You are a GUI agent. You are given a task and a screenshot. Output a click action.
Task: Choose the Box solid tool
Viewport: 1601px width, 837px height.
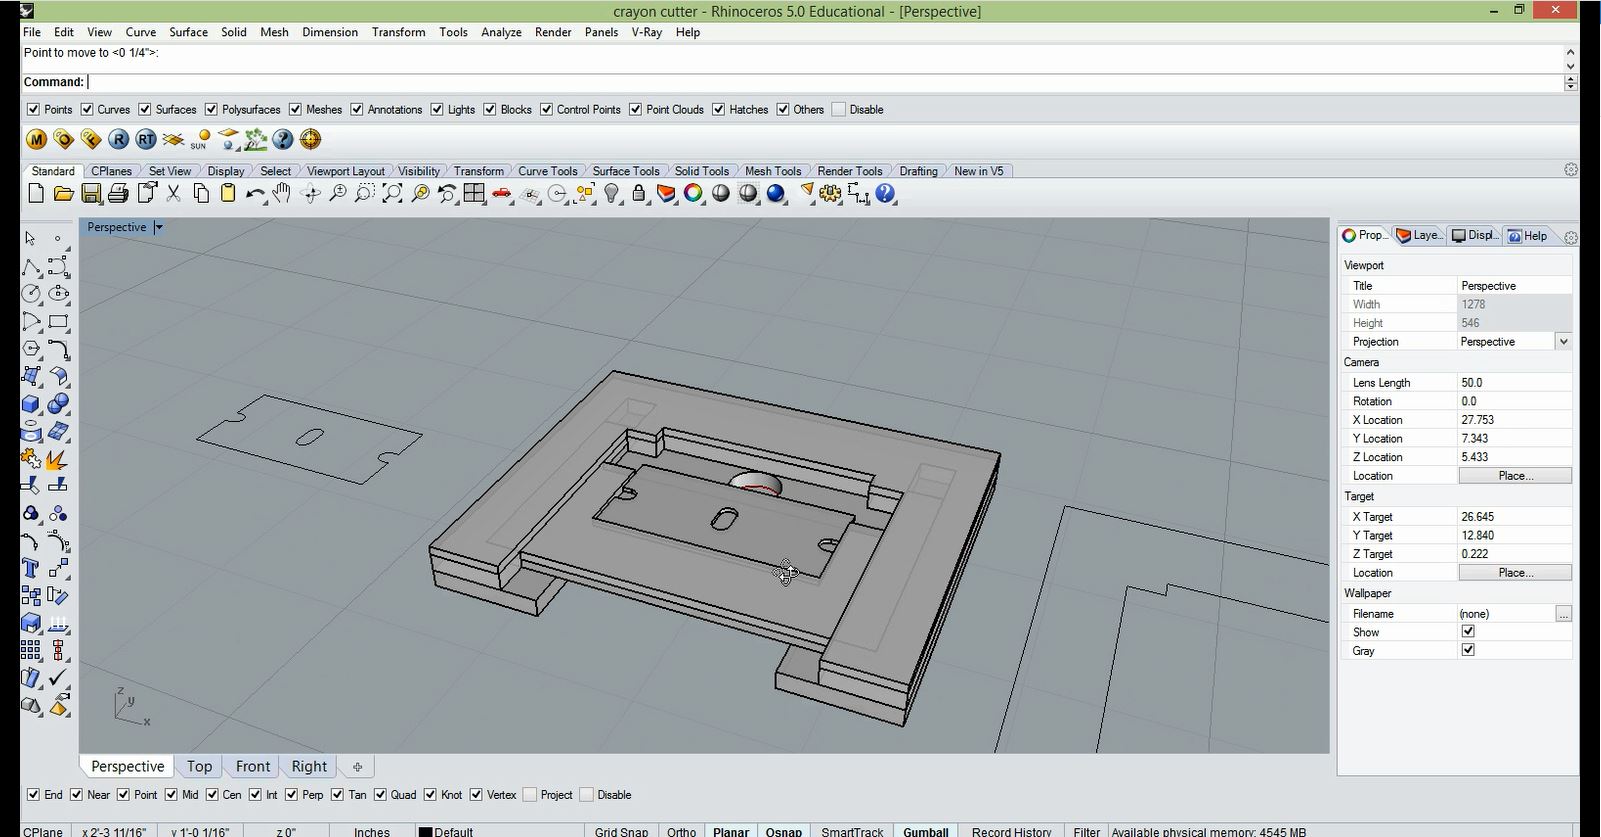click(x=31, y=404)
